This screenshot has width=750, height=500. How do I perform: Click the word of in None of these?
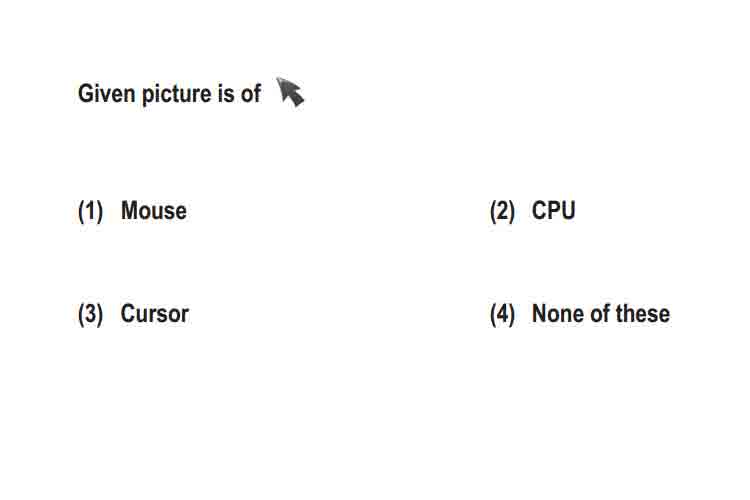pyautogui.click(x=600, y=314)
